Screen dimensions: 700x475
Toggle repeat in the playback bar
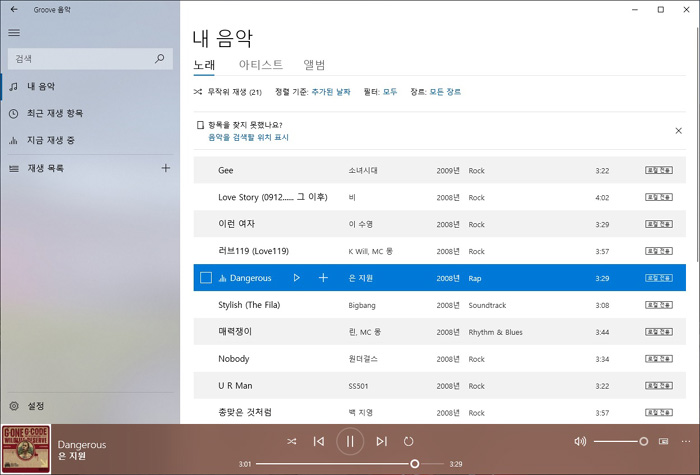pyautogui.click(x=408, y=442)
